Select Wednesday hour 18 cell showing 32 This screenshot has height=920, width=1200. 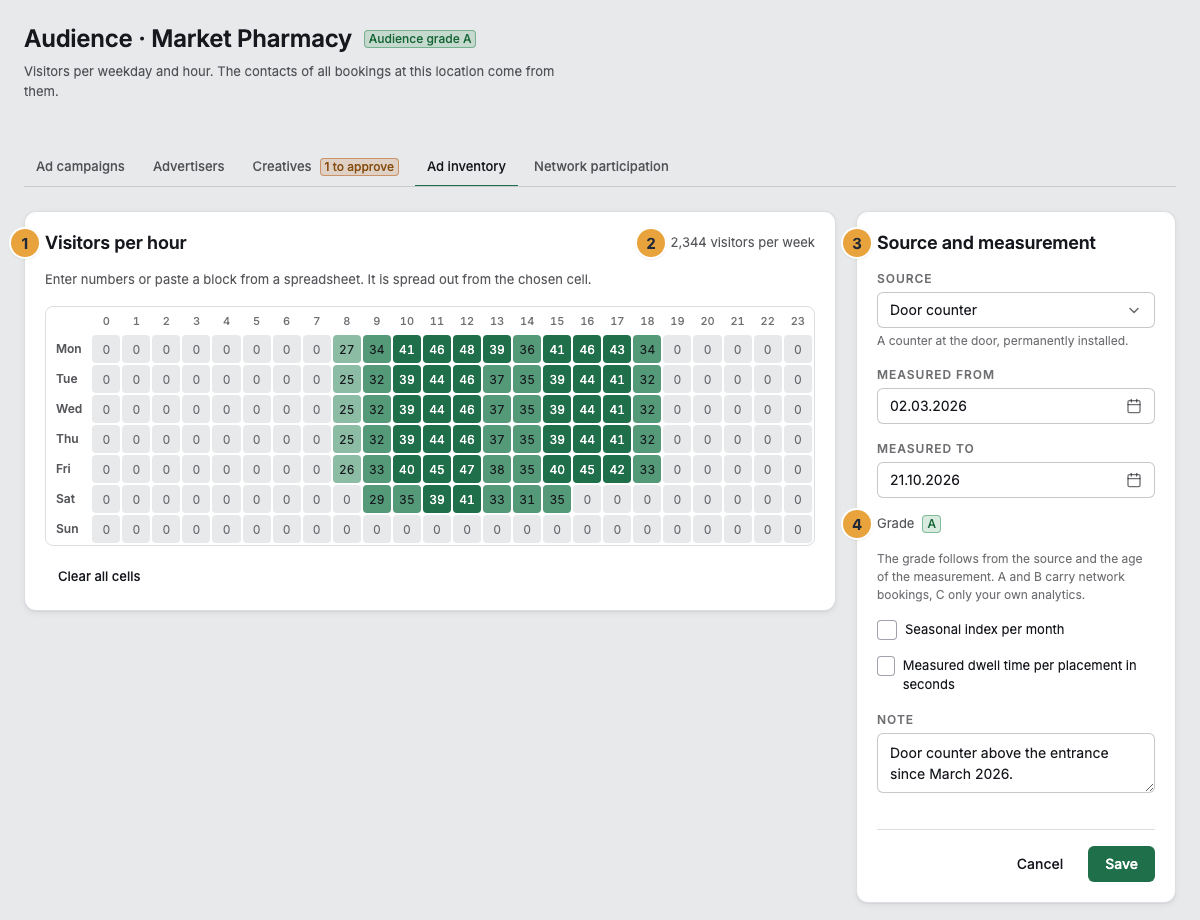647,410
